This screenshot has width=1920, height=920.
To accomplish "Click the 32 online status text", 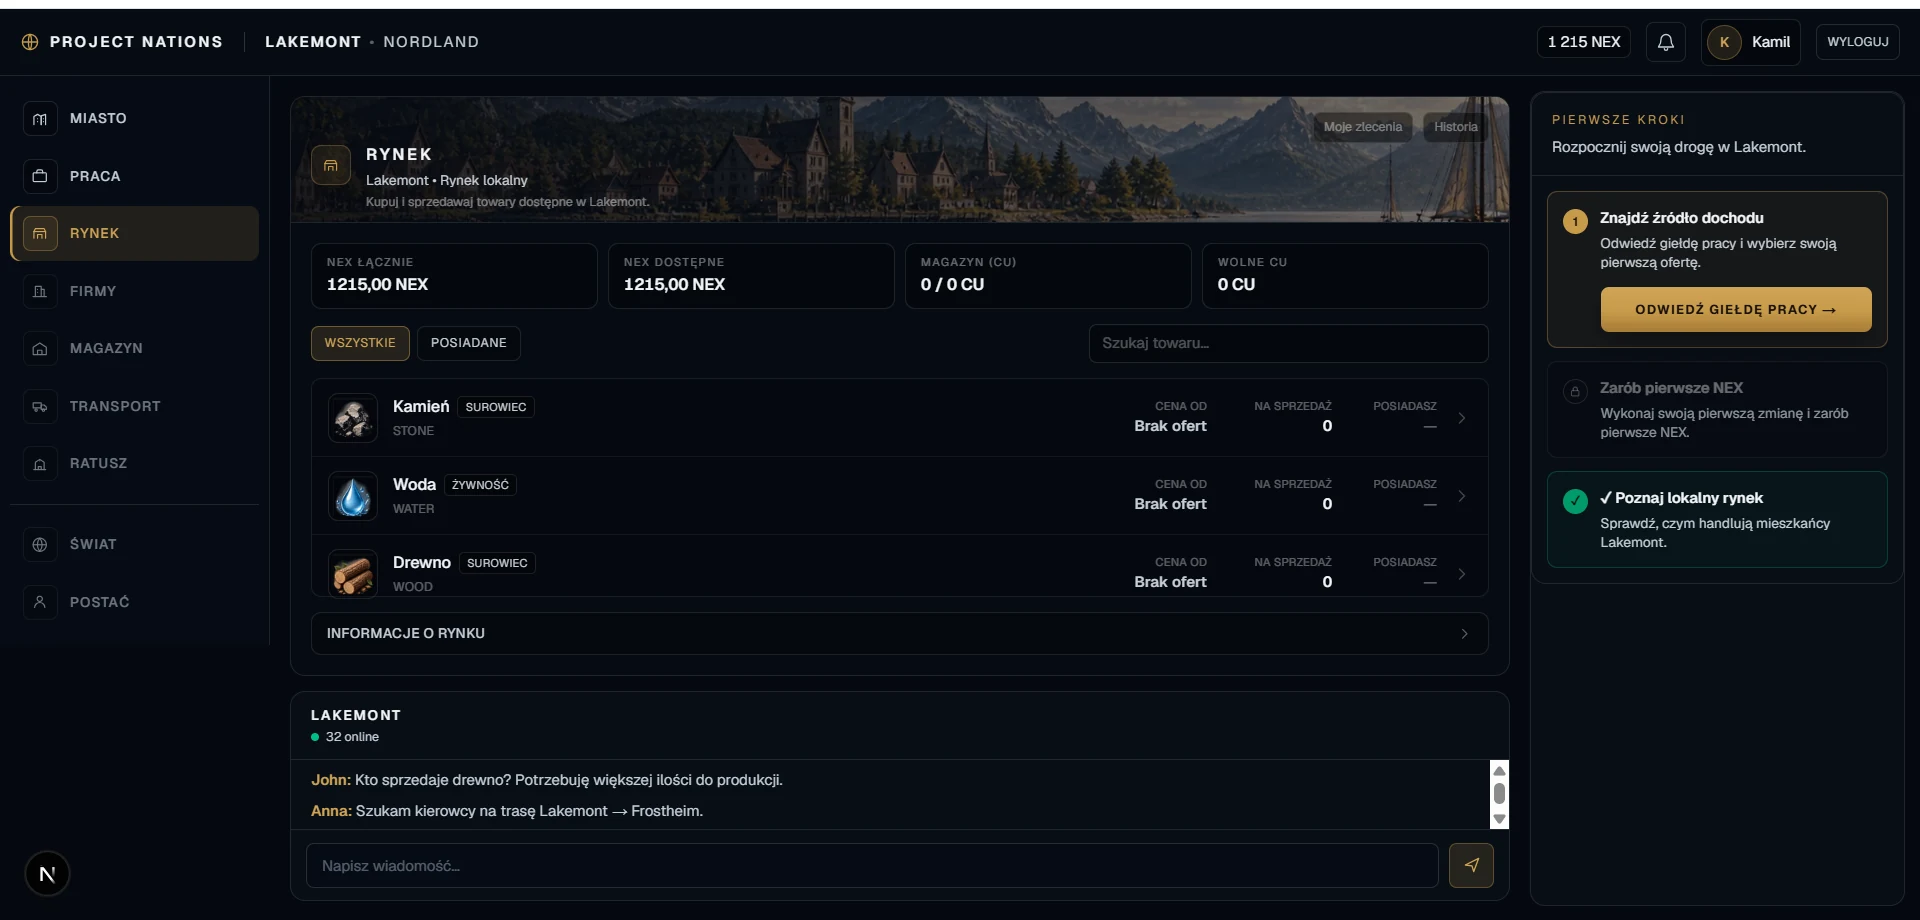I will pos(352,737).
